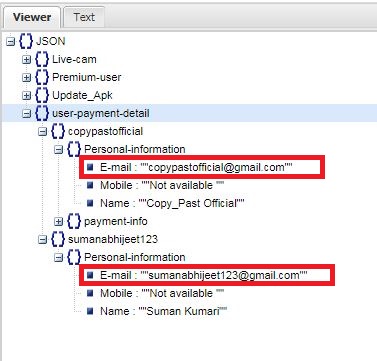
Task: Click the braces icon beside payment-info
Action: click(x=74, y=221)
